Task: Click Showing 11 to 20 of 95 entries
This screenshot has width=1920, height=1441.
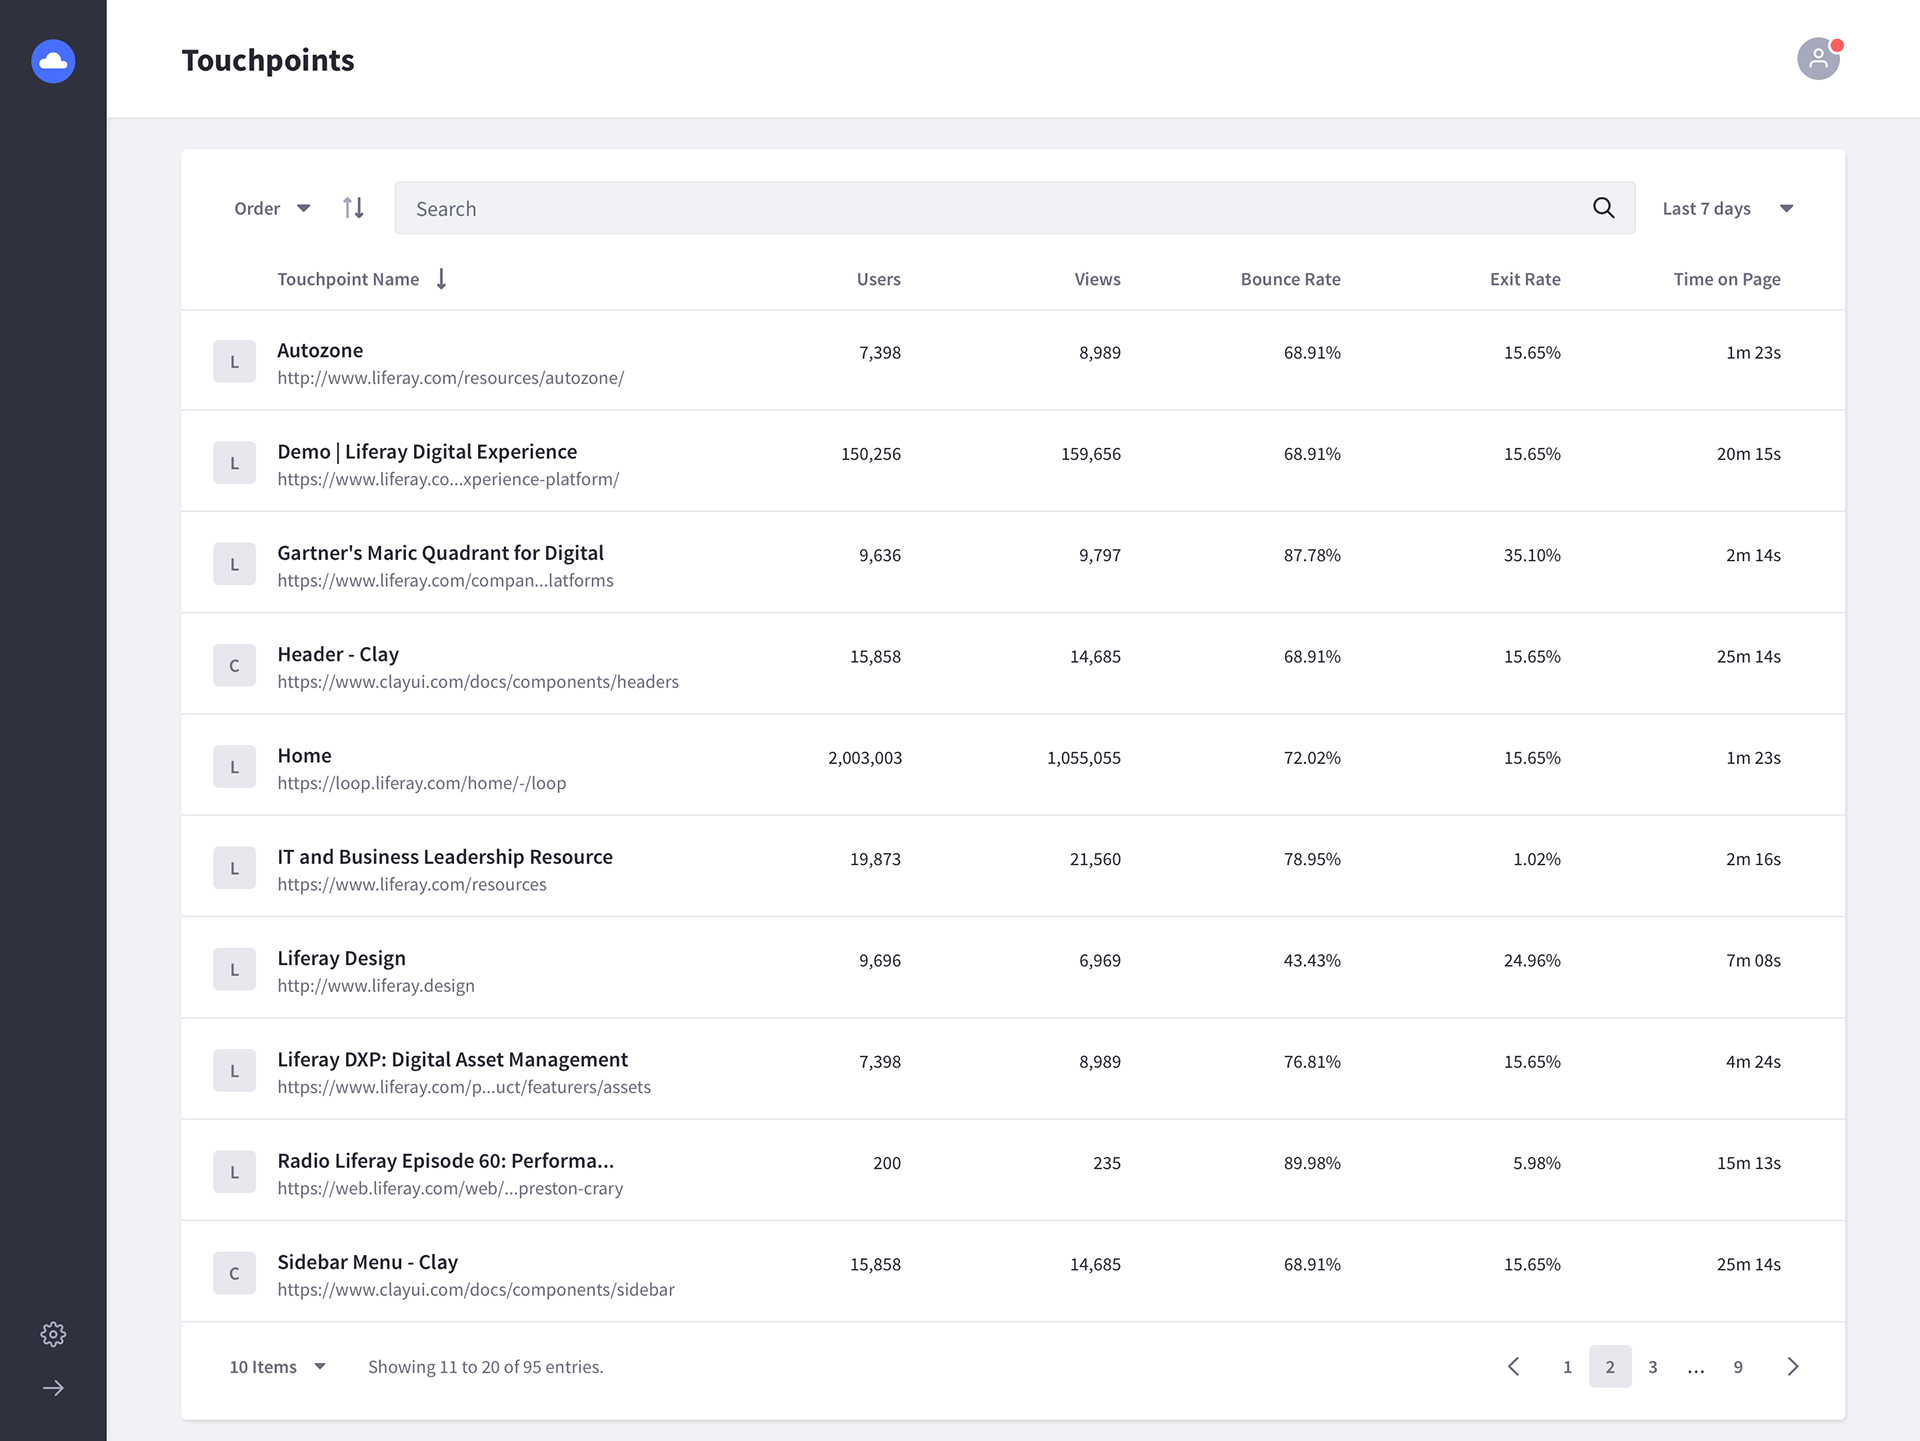Action: [x=486, y=1366]
